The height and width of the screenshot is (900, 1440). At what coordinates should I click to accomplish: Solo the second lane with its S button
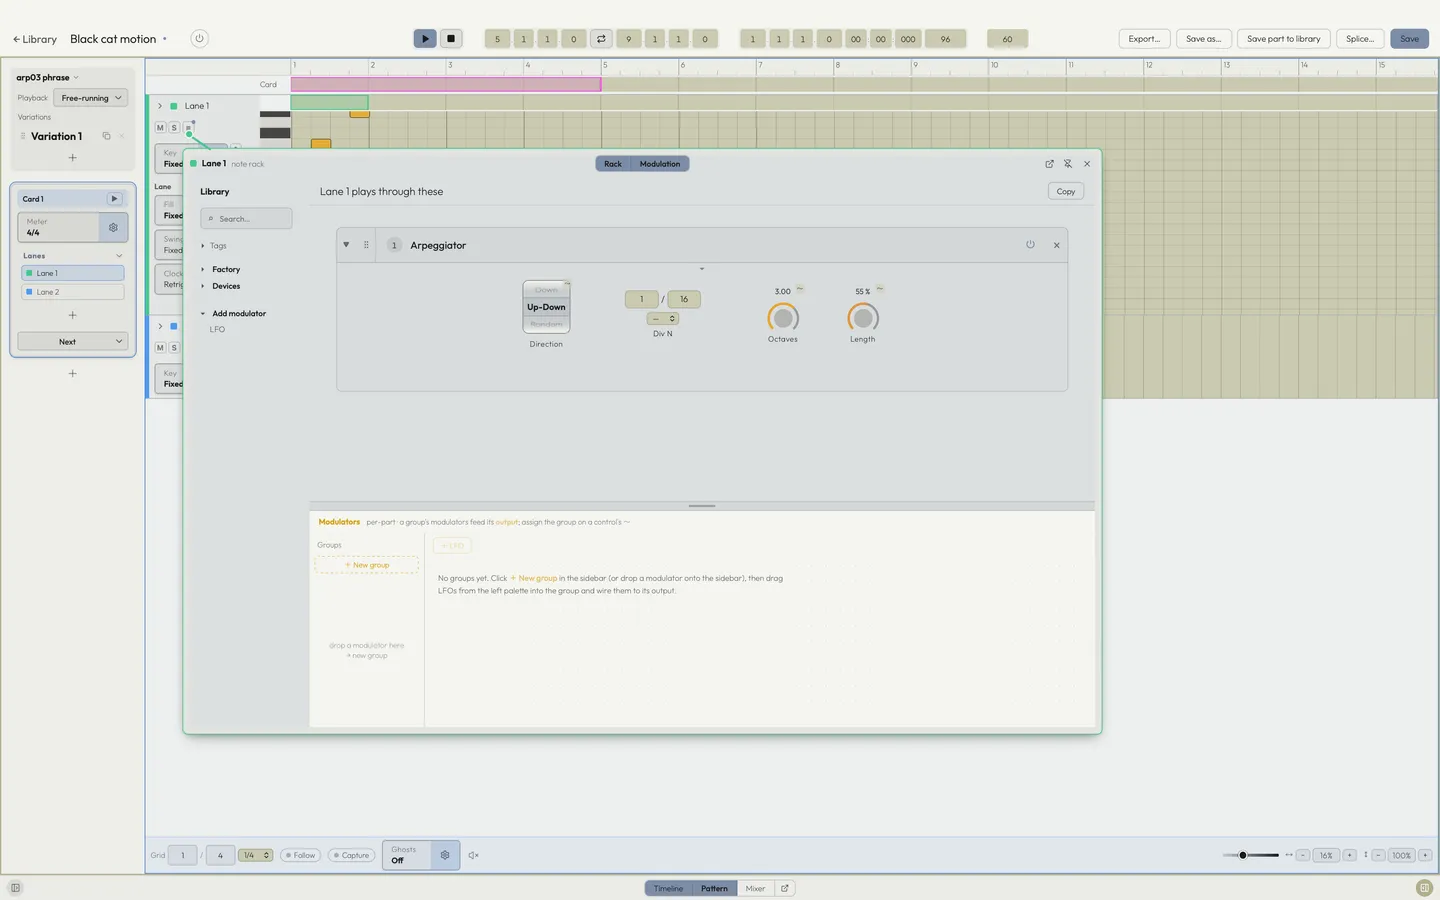pyautogui.click(x=174, y=347)
